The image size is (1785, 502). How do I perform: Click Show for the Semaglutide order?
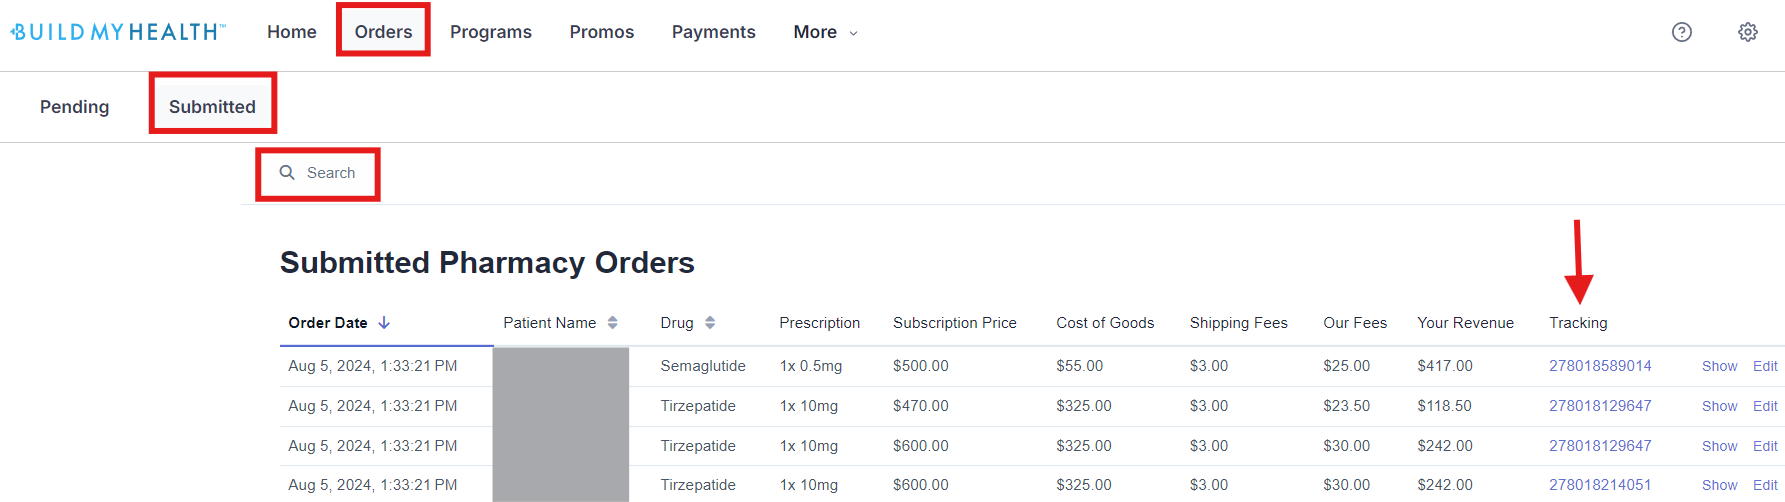(x=1719, y=366)
